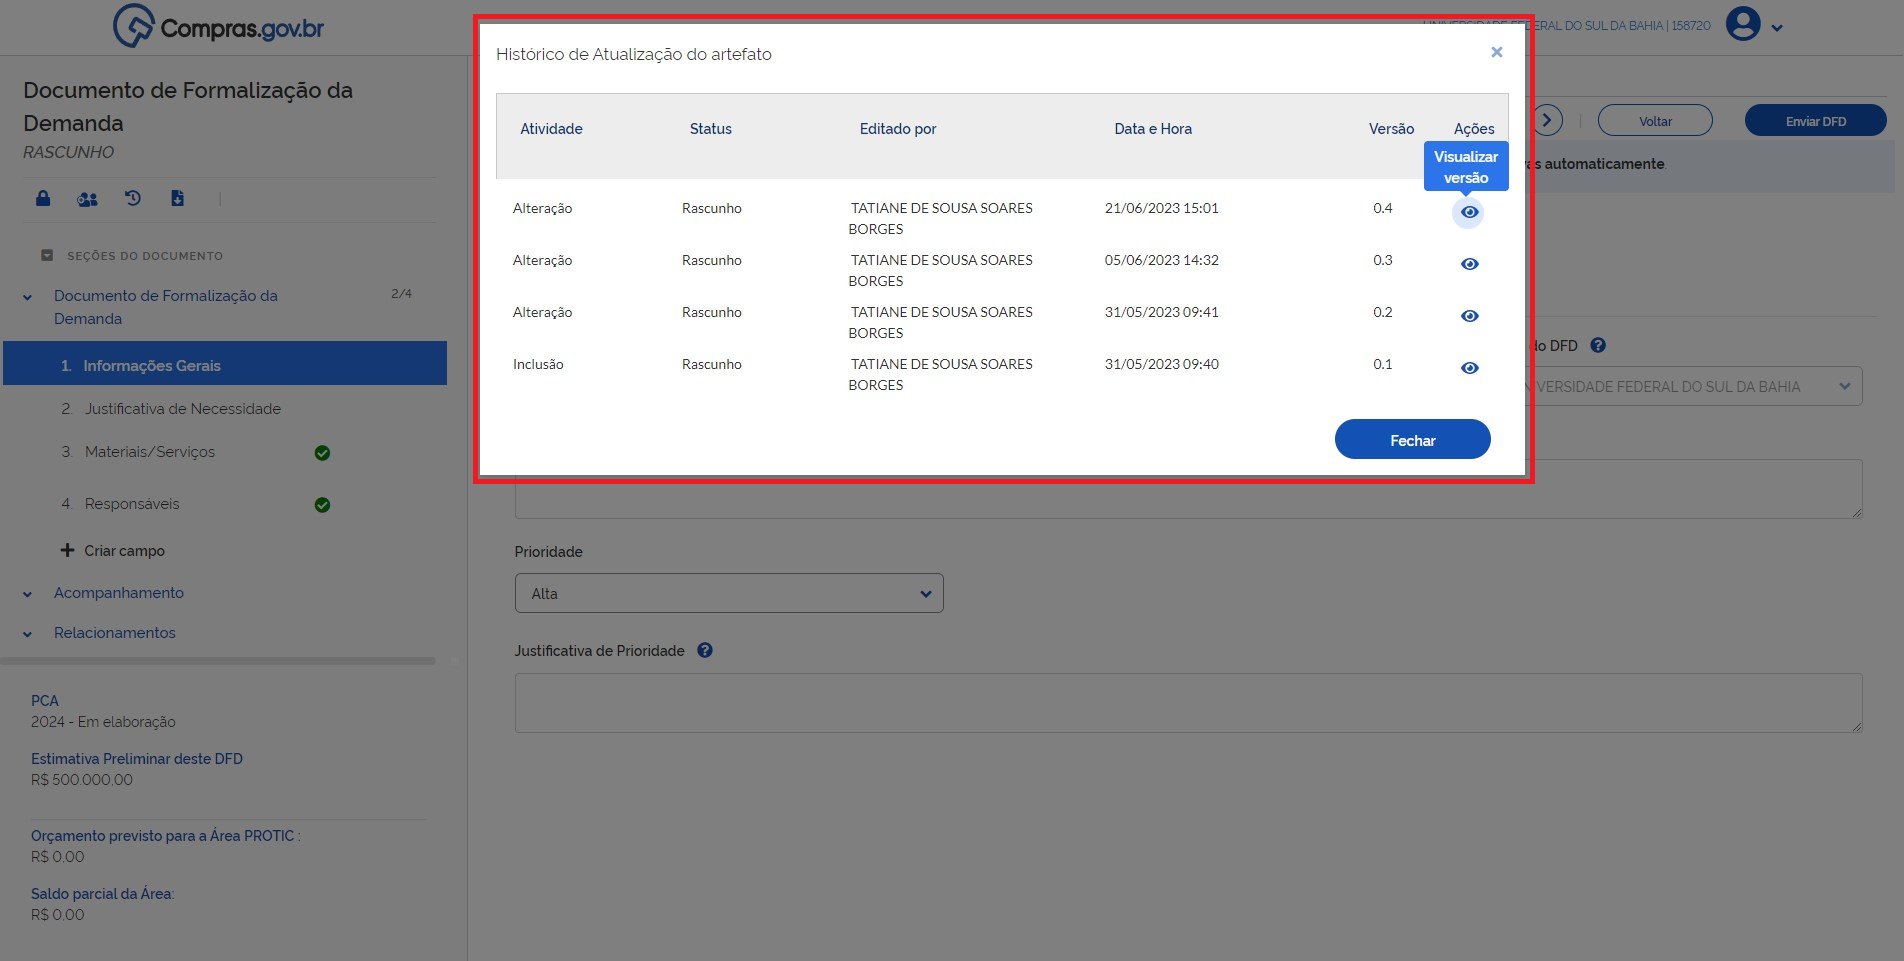Image resolution: width=1904 pixels, height=961 pixels.
Task: Click the document download icon
Action: pyautogui.click(x=177, y=198)
